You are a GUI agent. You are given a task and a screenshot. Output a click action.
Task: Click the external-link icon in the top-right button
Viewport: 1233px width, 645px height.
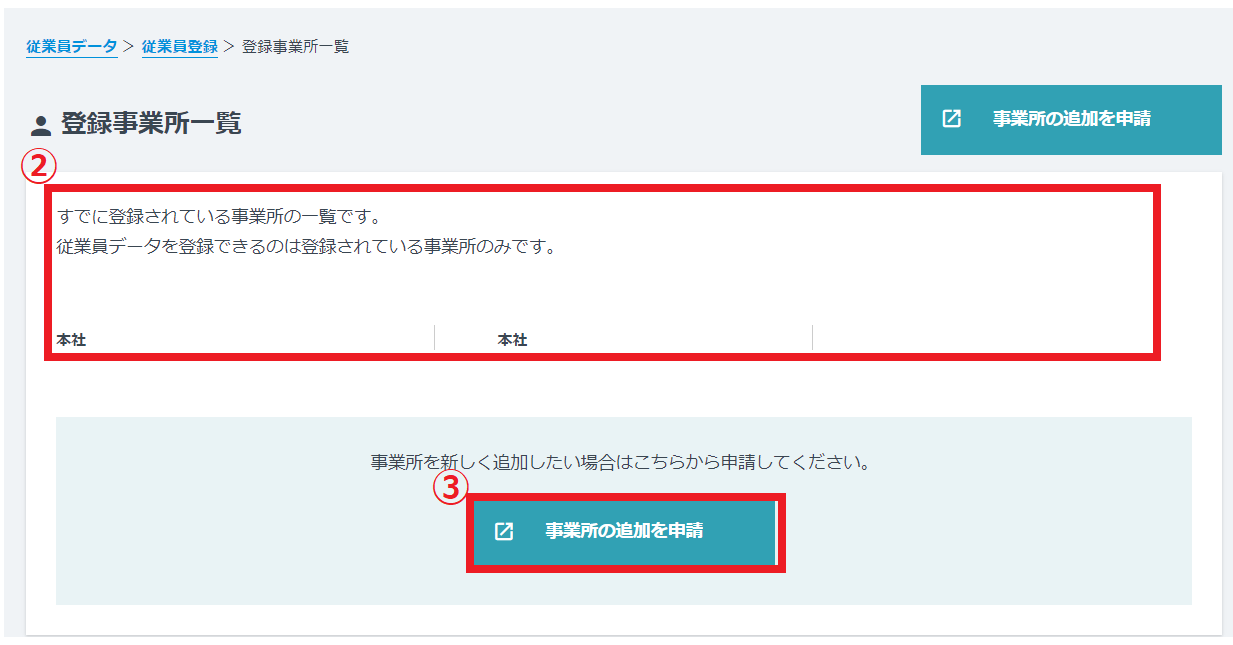[x=952, y=119]
